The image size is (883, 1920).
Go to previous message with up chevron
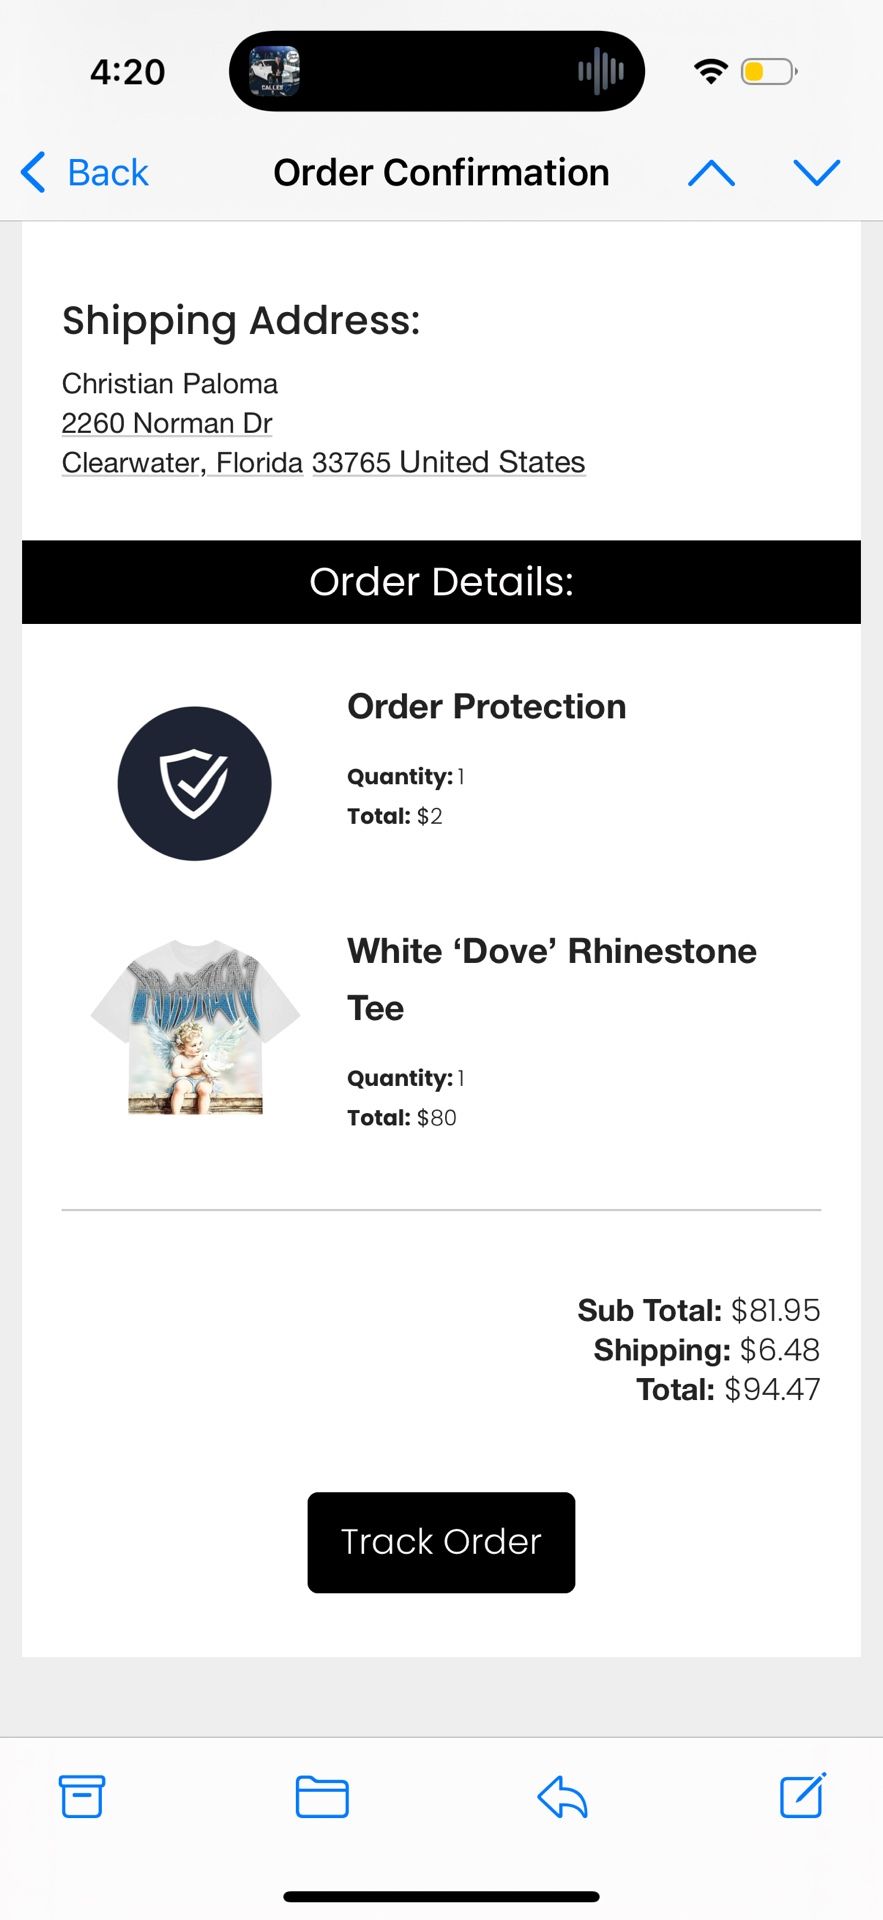(x=711, y=173)
